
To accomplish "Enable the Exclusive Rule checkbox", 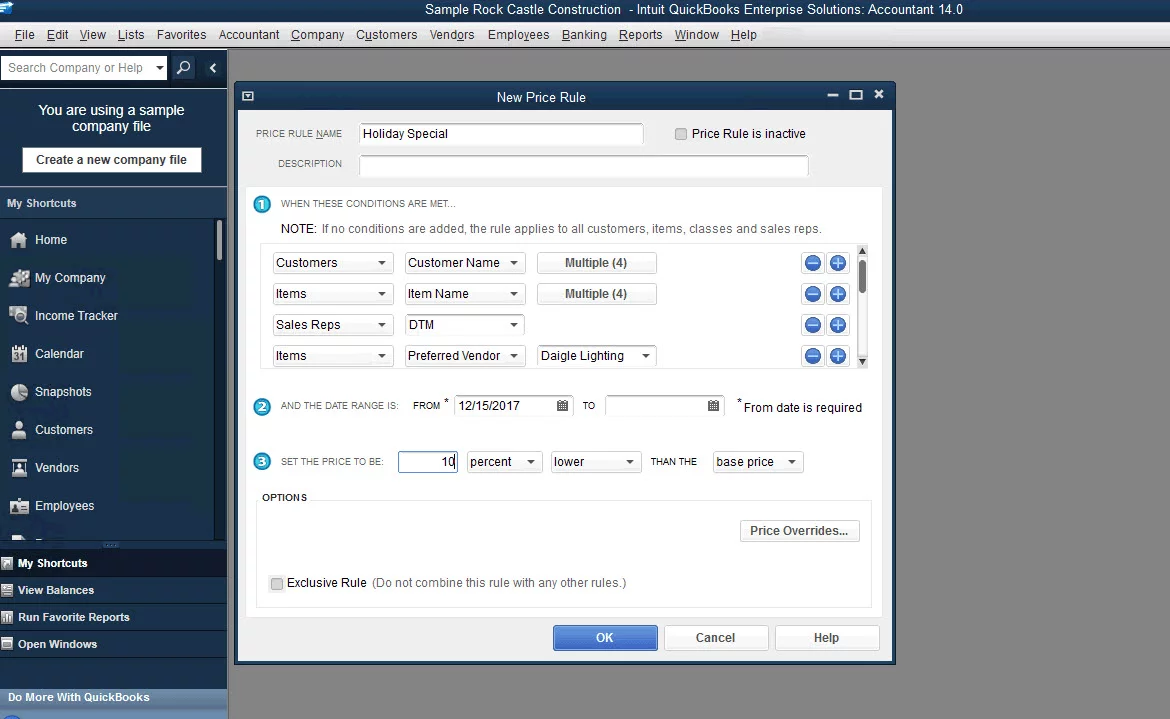I will [x=277, y=583].
